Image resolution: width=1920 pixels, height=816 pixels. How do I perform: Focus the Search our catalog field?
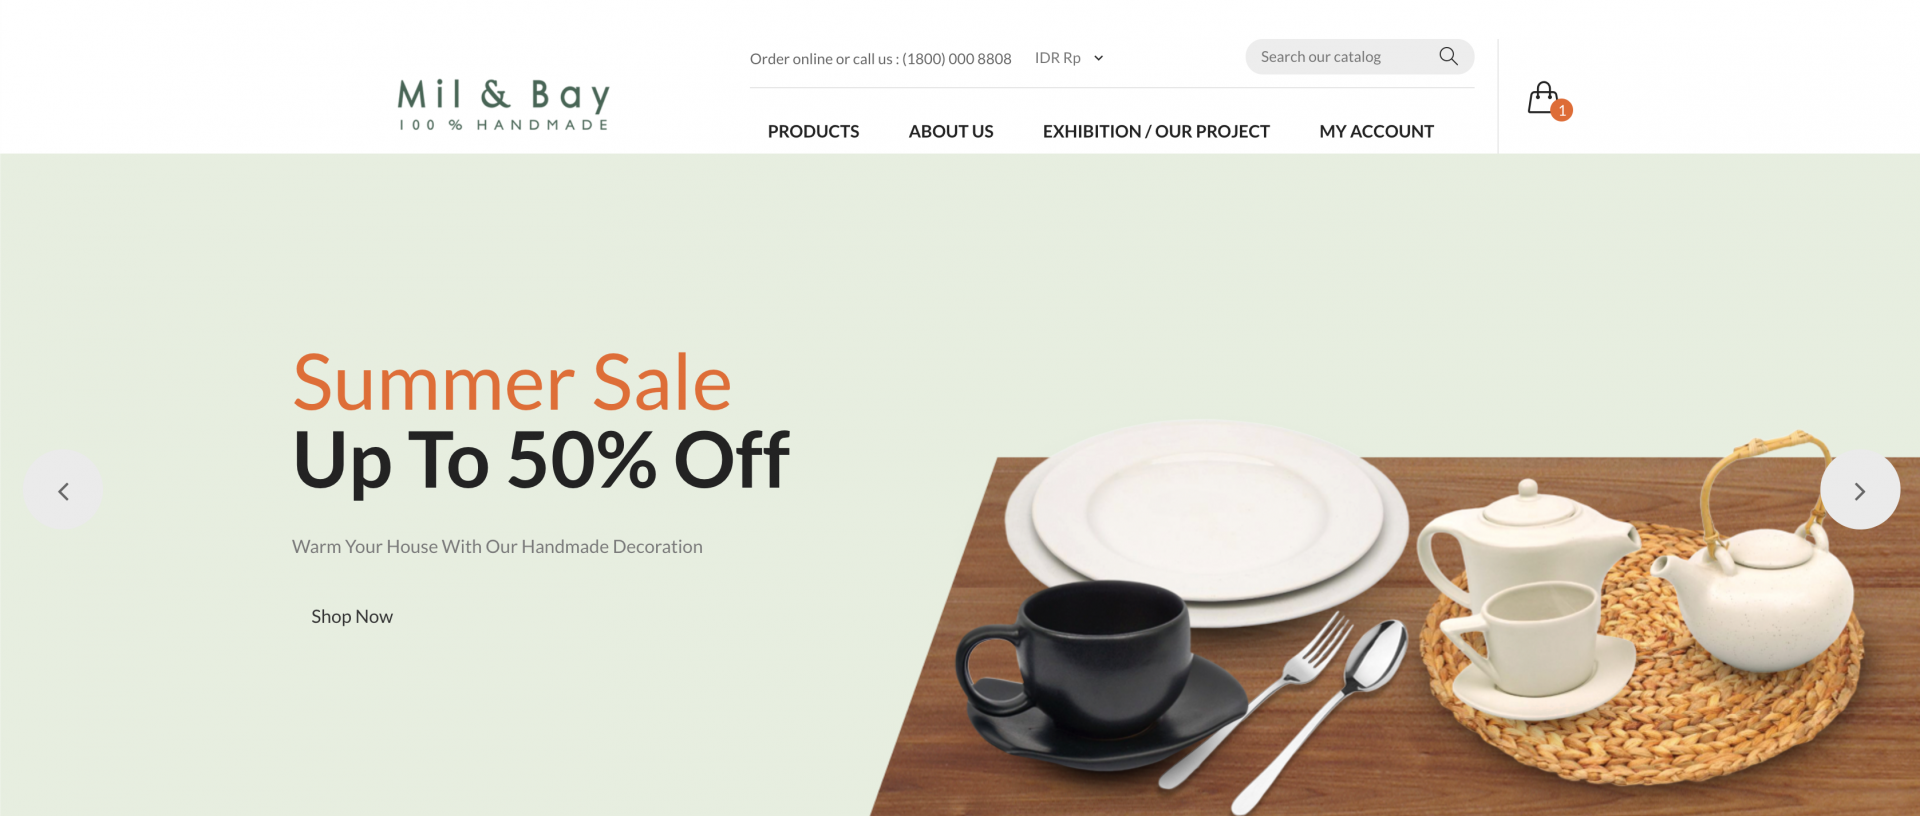[1340, 57]
